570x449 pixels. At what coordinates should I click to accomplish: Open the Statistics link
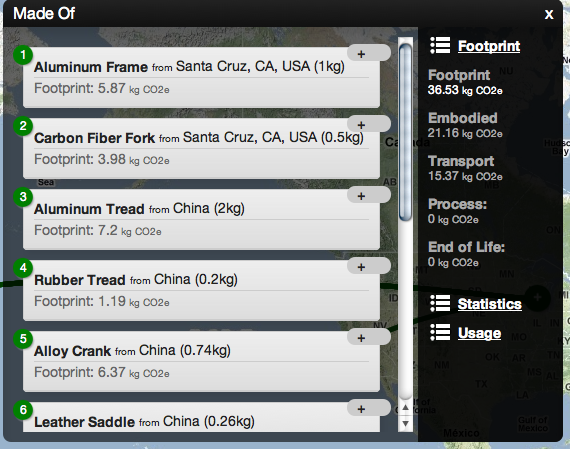coord(490,304)
